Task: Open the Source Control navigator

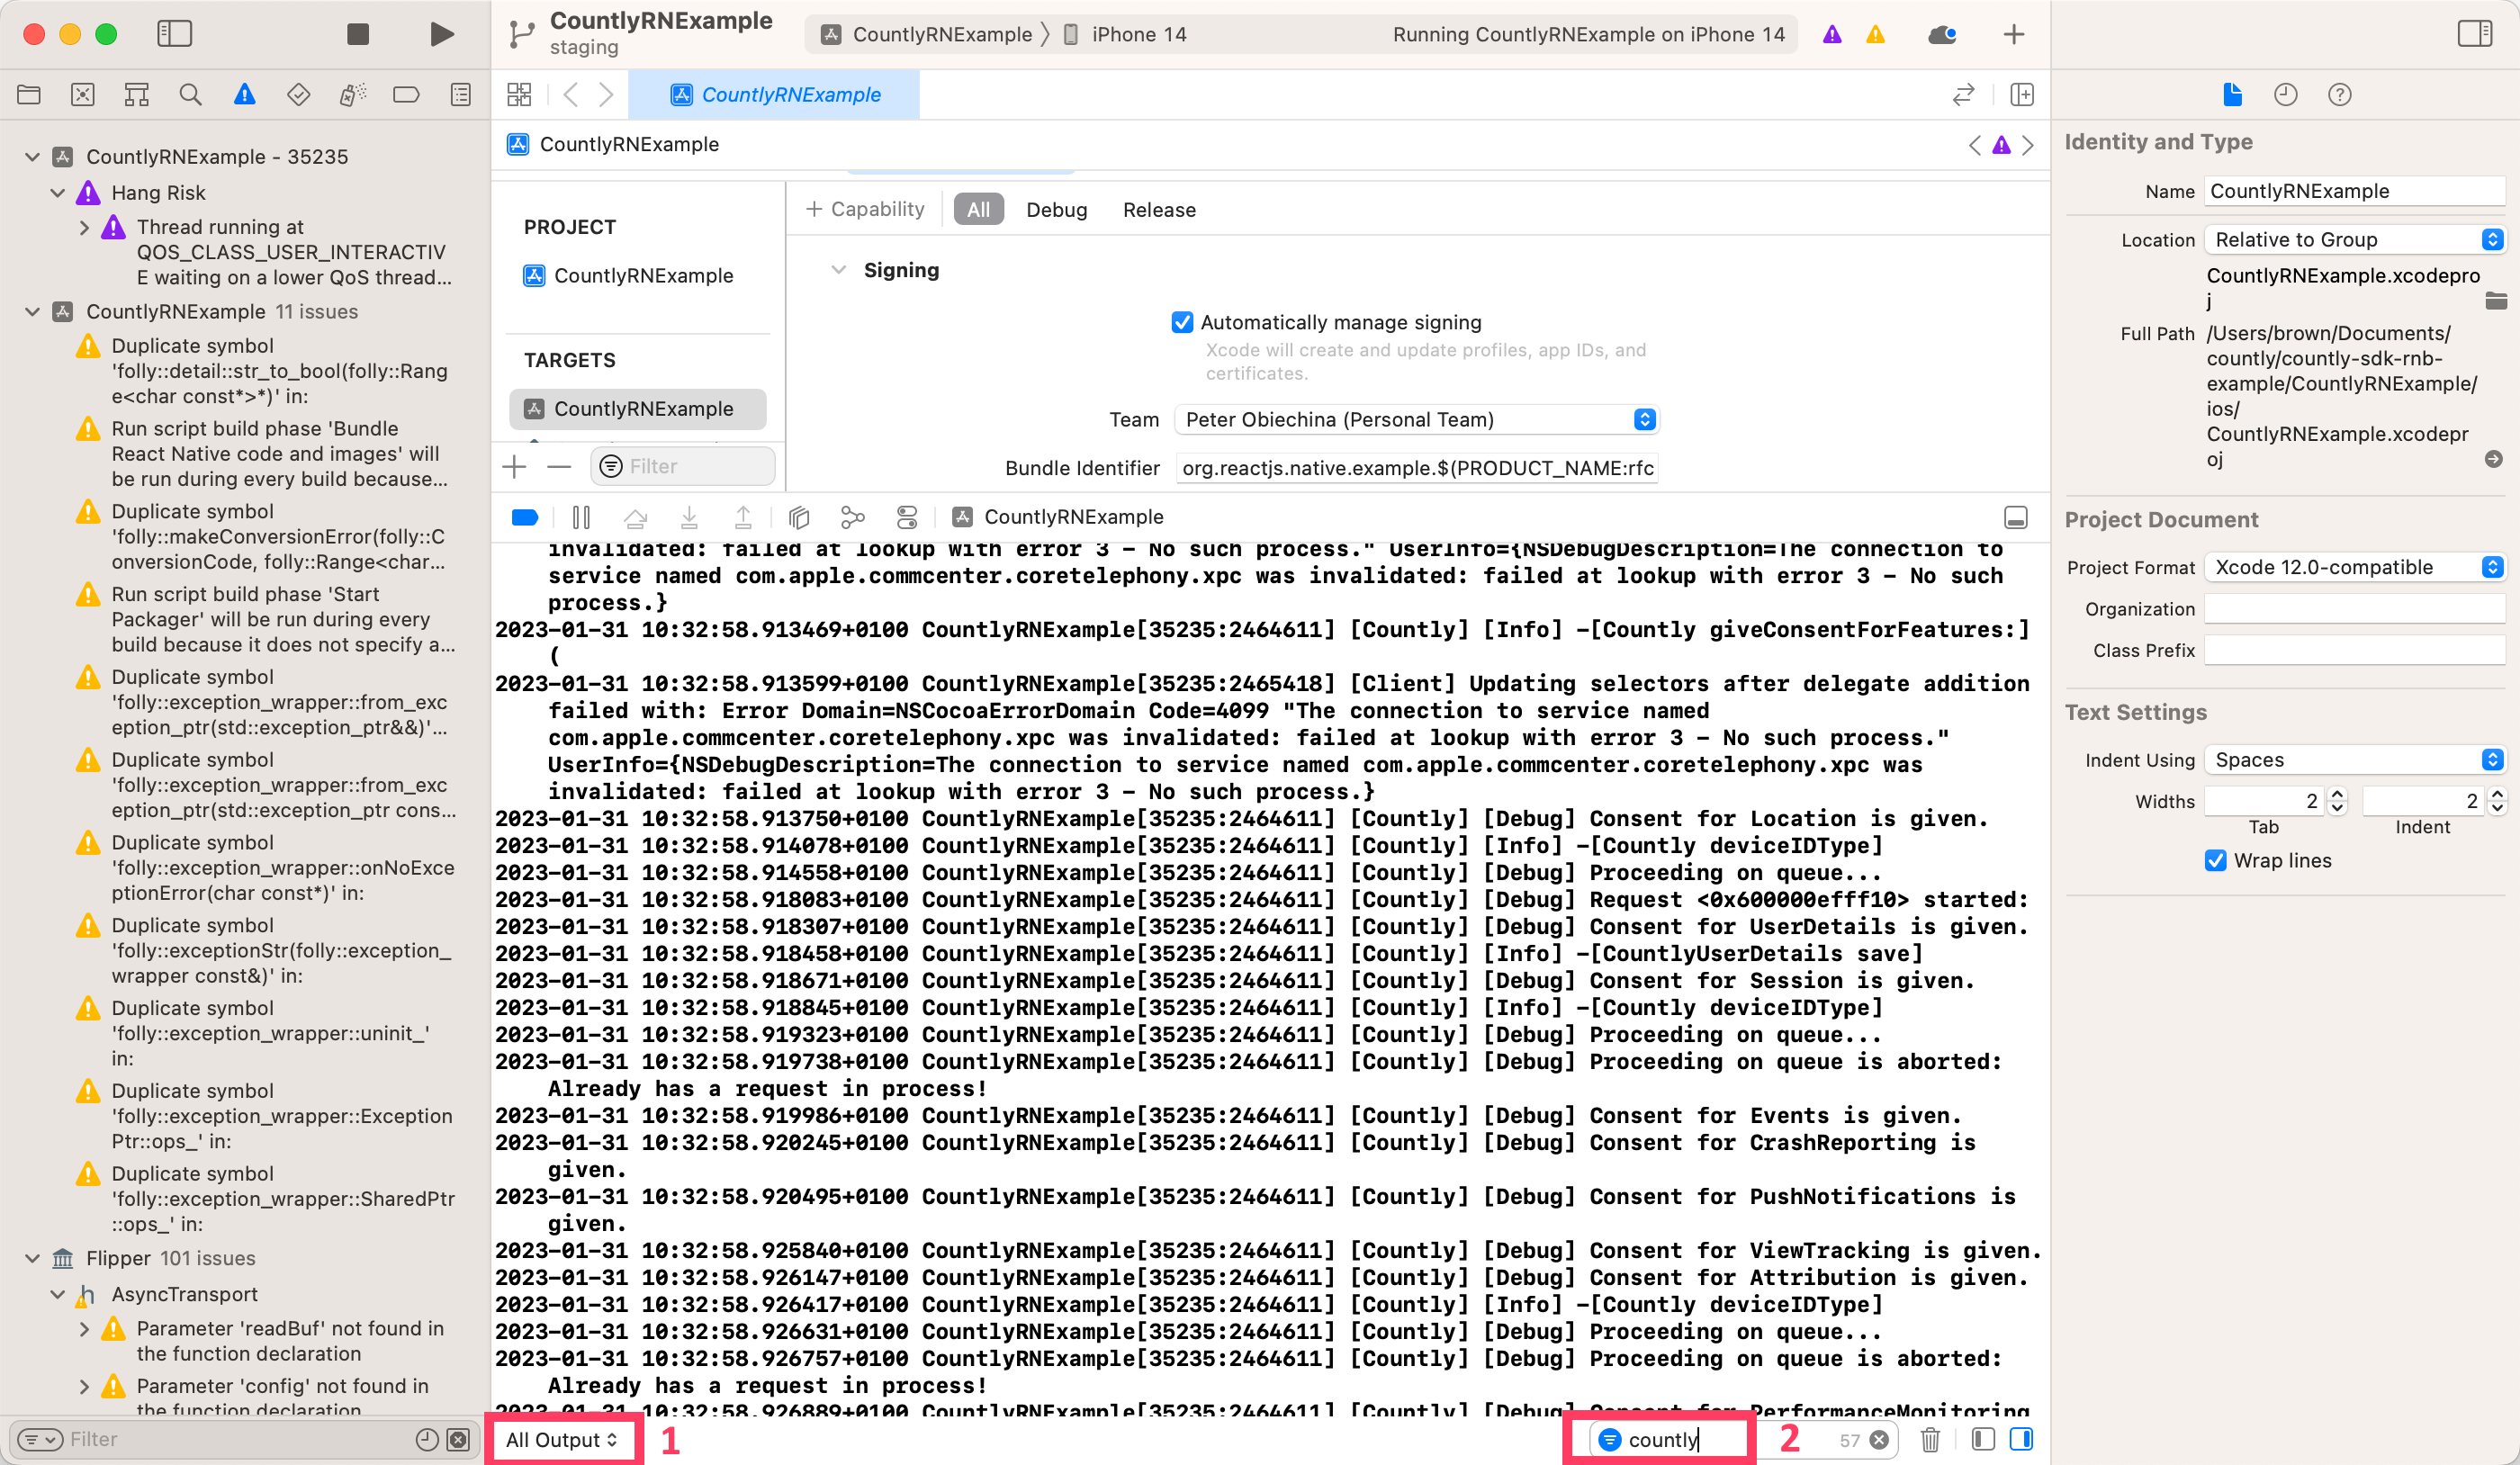Action: 83,95
